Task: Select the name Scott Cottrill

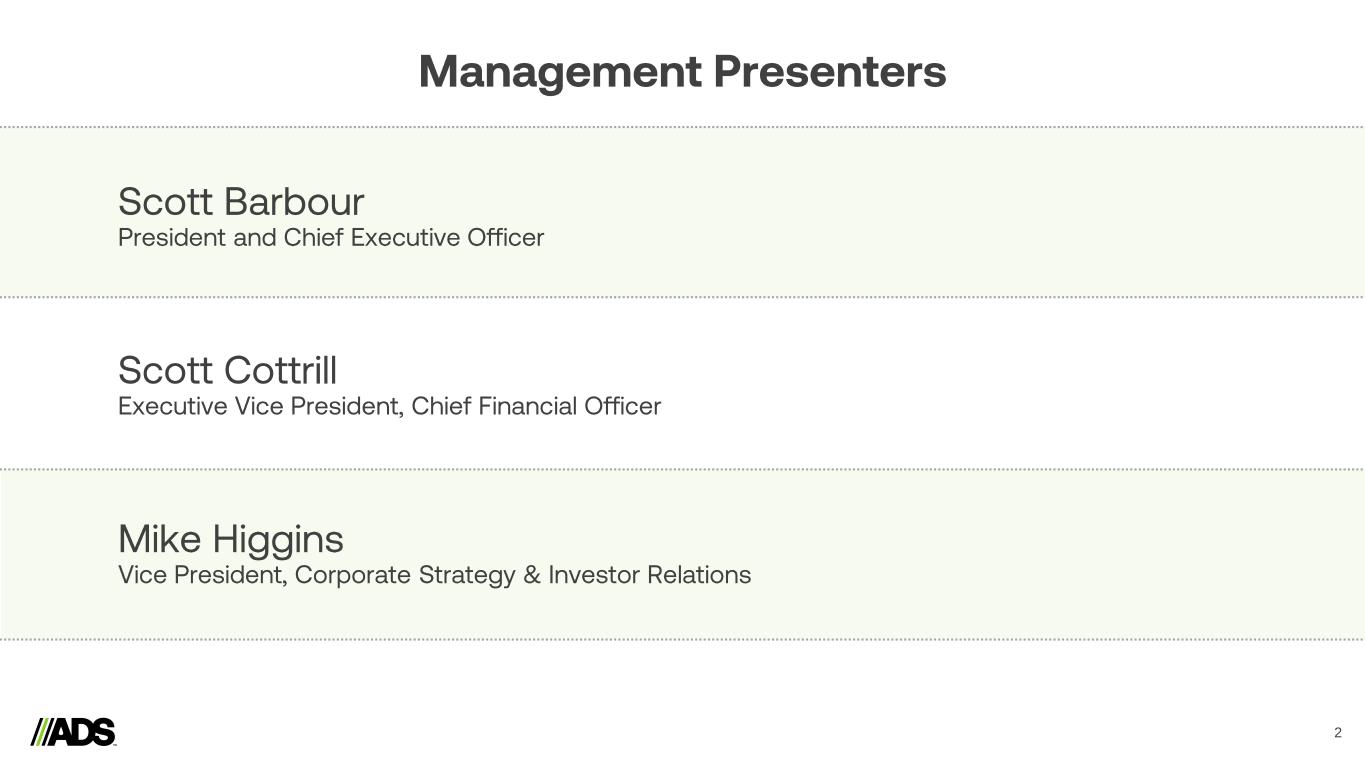Action: (227, 370)
